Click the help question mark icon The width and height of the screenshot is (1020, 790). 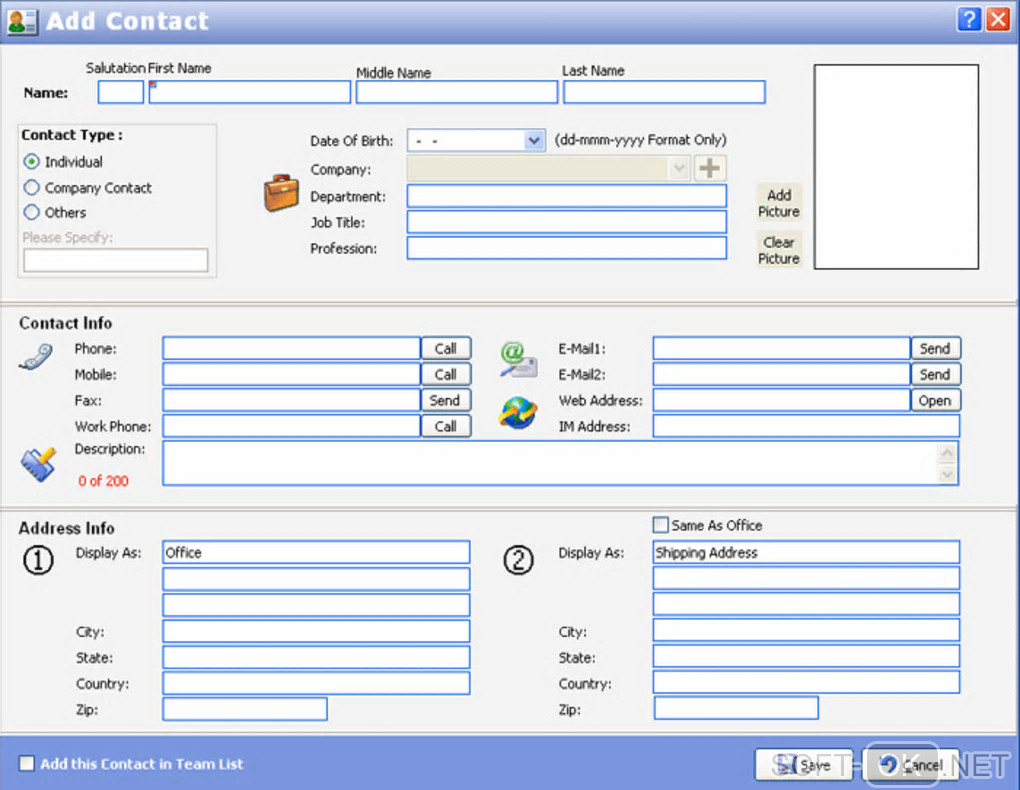tap(969, 20)
